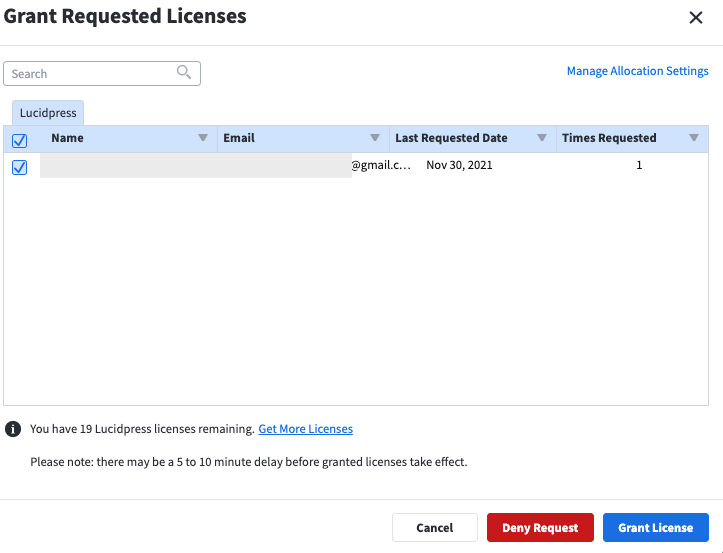Uncheck the gmail user row checkbox
The height and width of the screenshot is (553, 723).
[19, 167]
